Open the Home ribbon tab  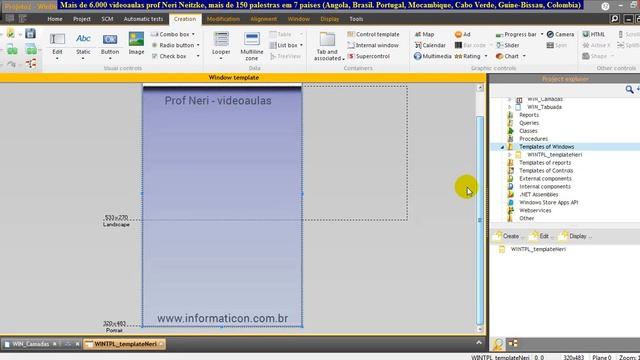(55, 19)
